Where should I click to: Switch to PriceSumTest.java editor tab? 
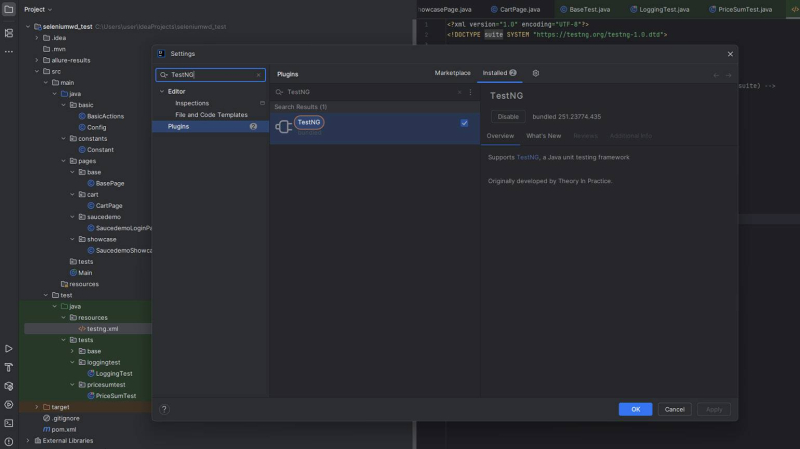741,9
